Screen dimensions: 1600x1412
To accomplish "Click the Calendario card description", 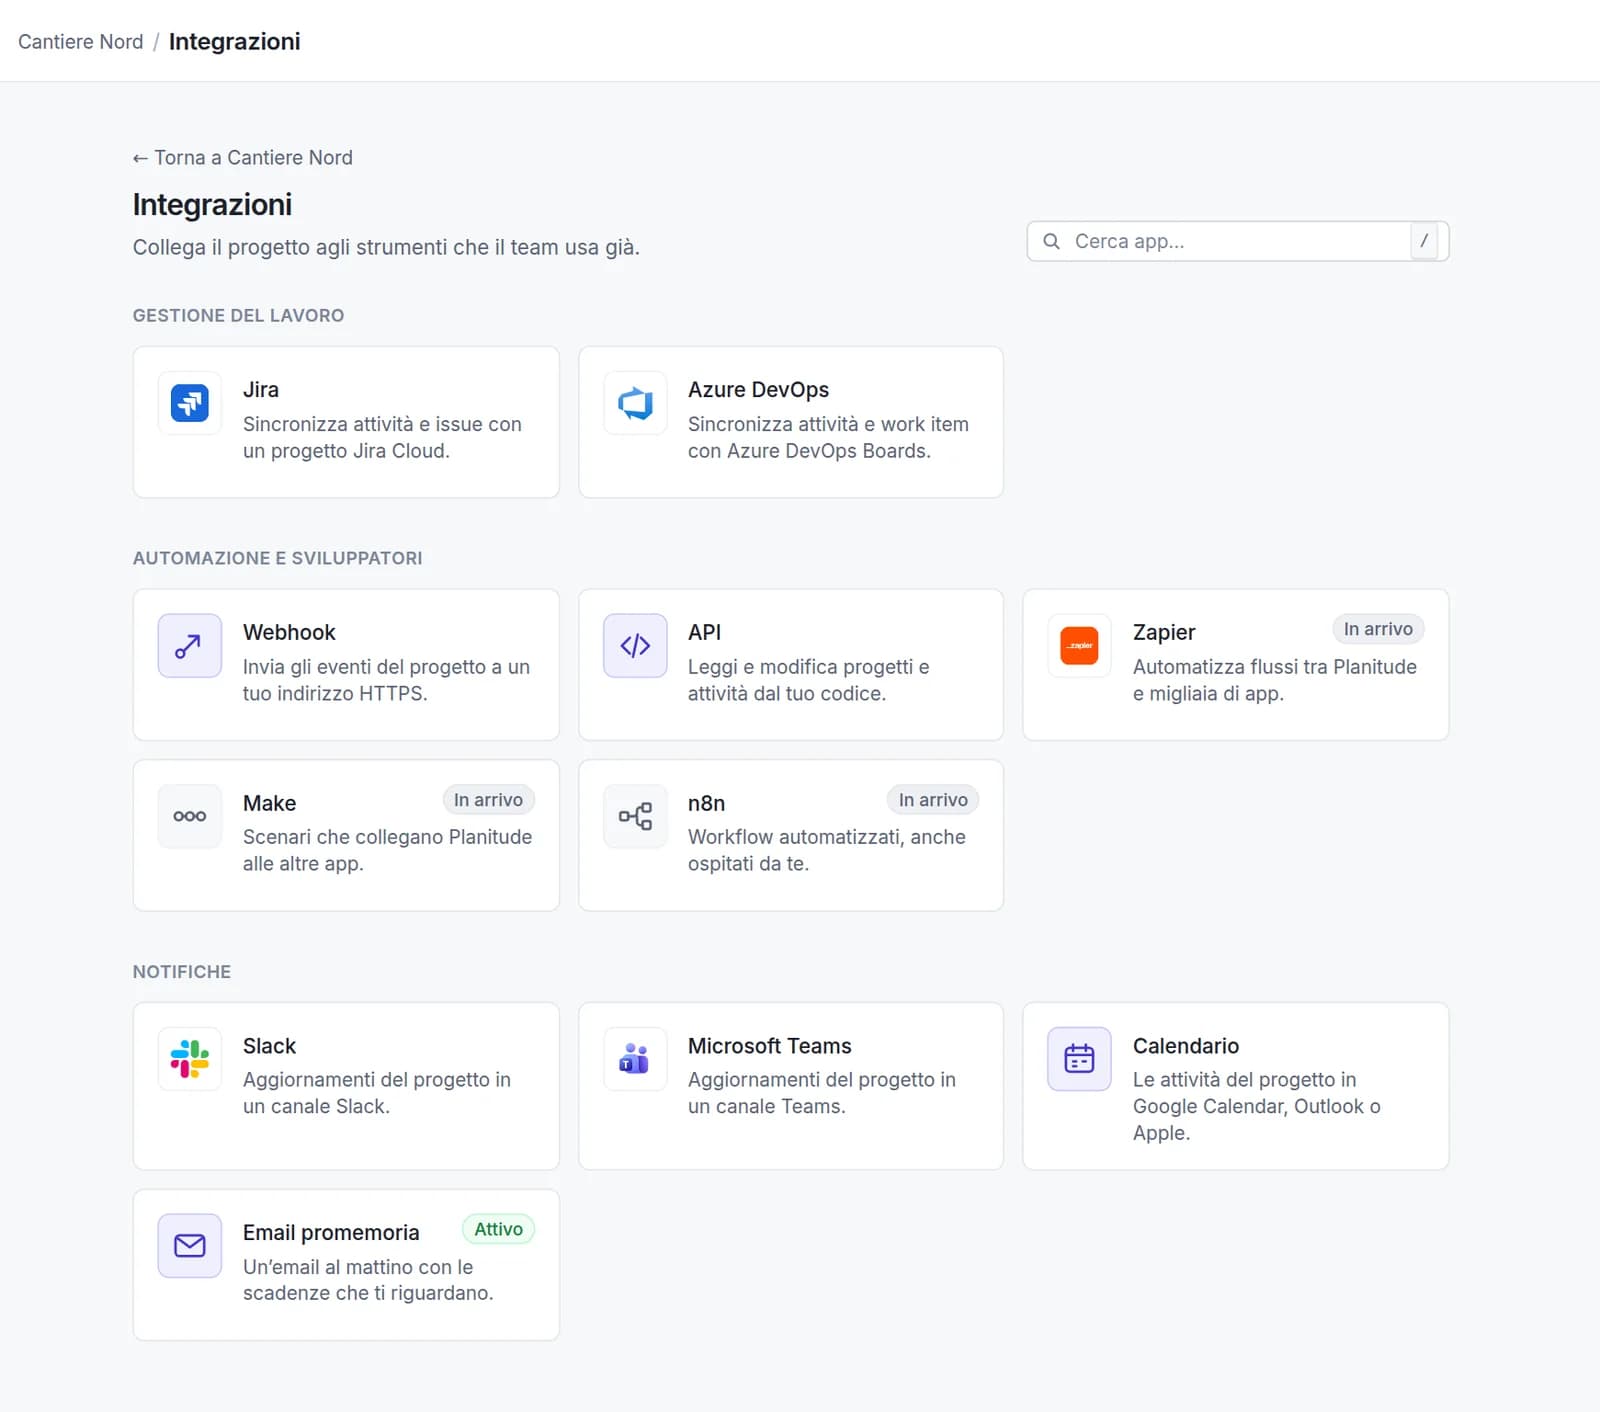I will click(x=1256, y=1106).
